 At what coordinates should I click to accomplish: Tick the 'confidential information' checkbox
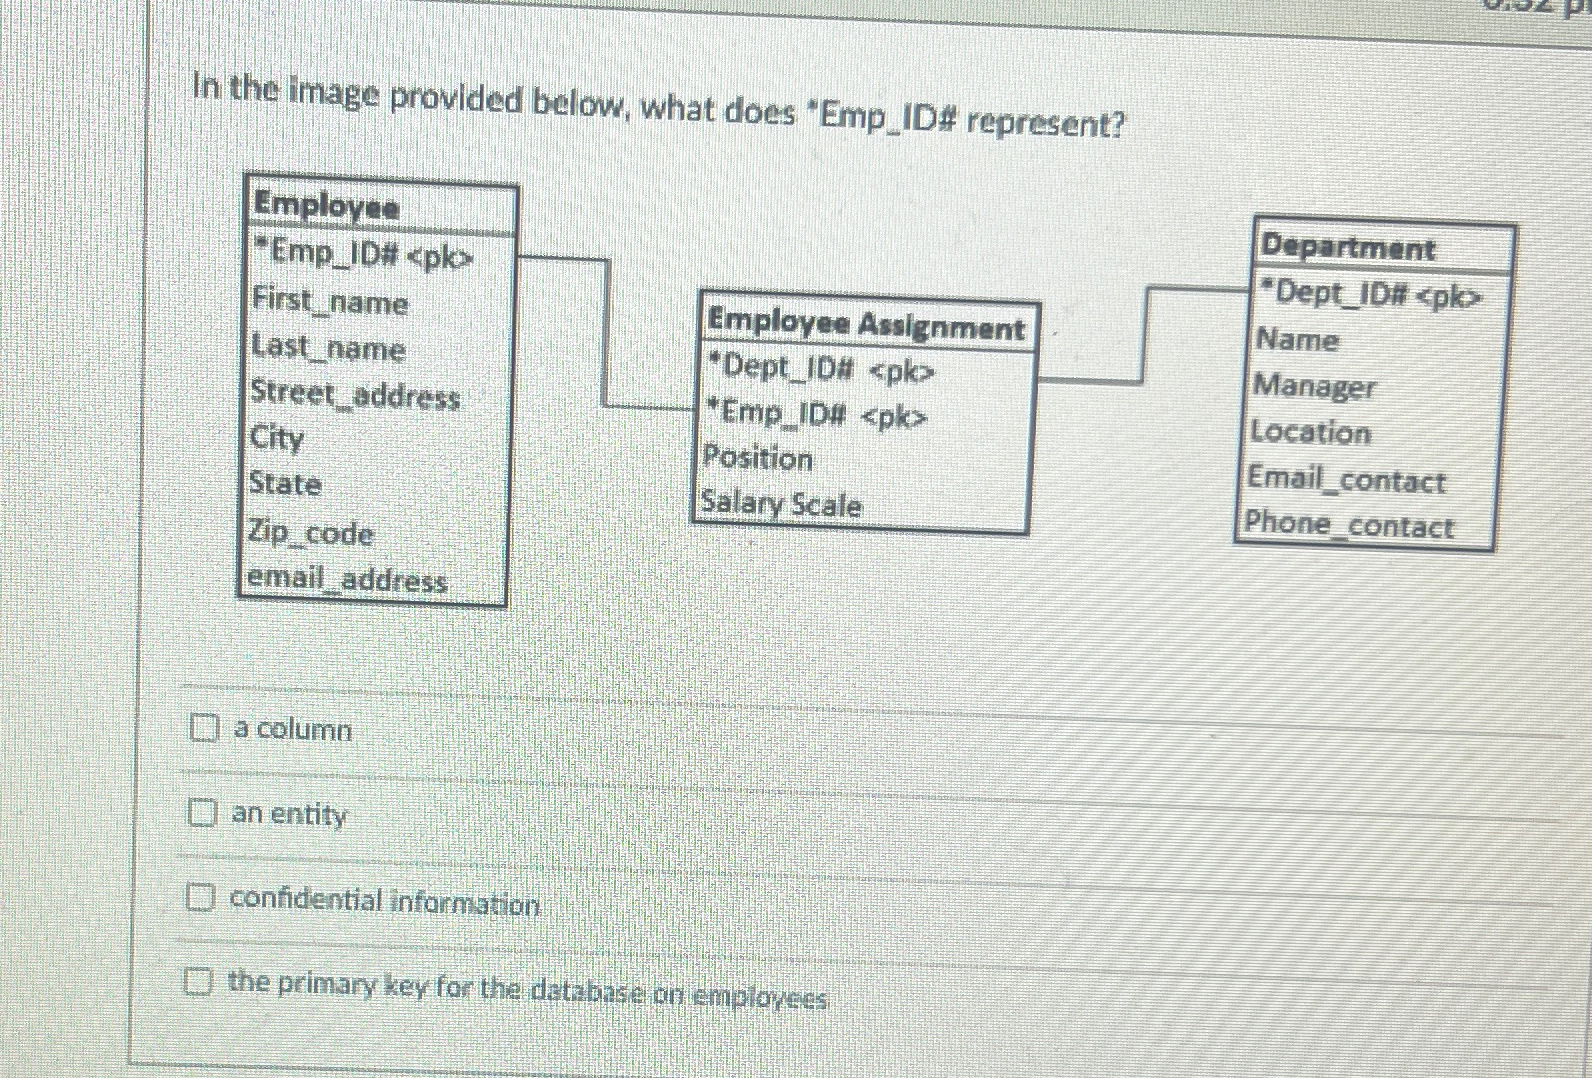pos(199,898)
